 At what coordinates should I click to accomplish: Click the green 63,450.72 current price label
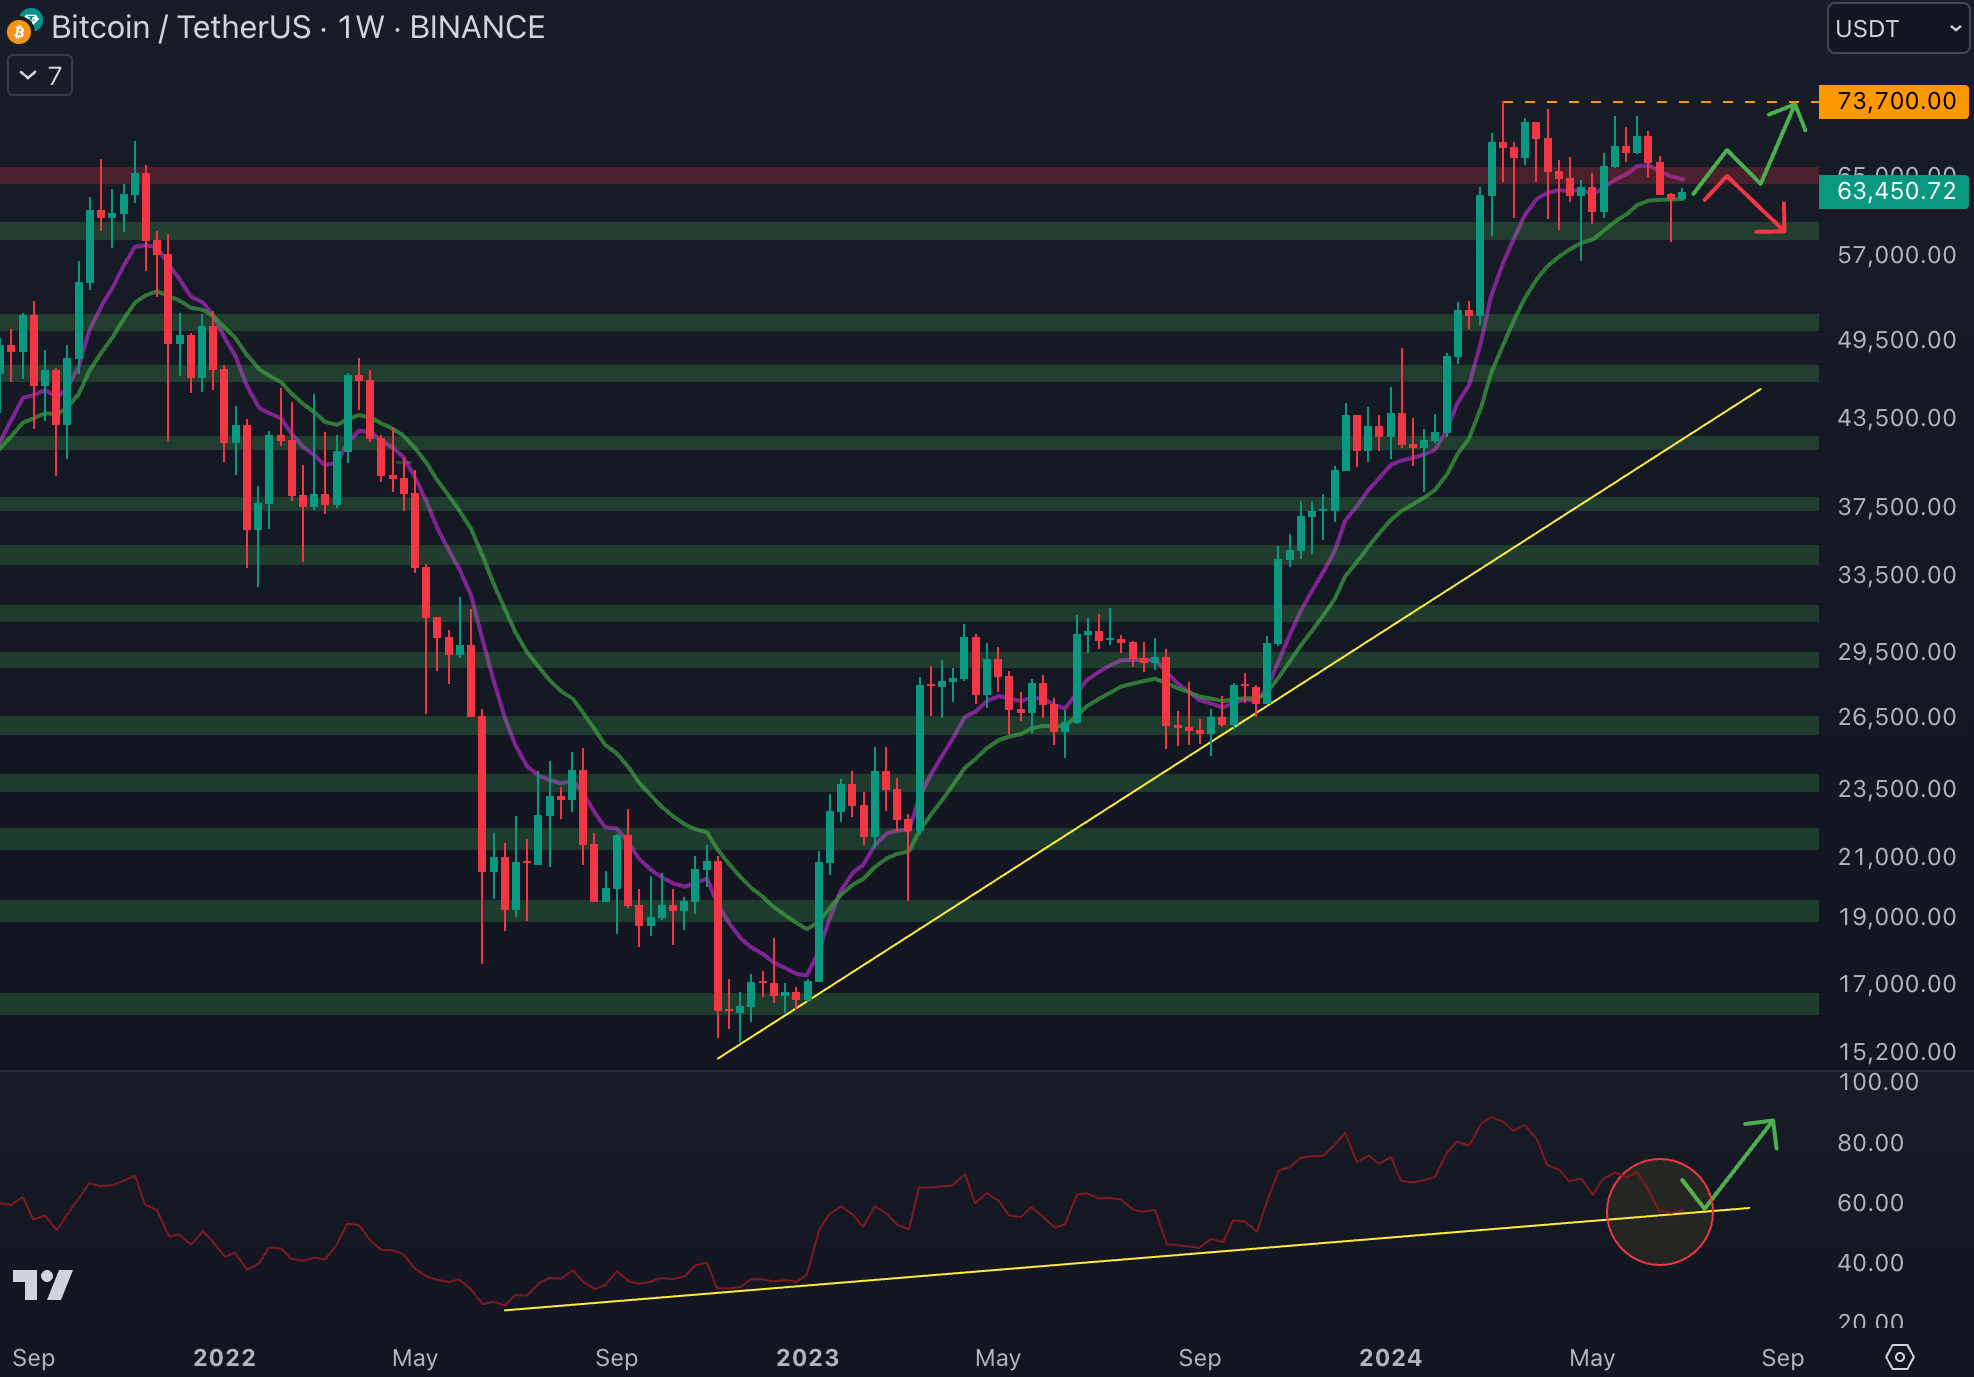click(1894, 190)
